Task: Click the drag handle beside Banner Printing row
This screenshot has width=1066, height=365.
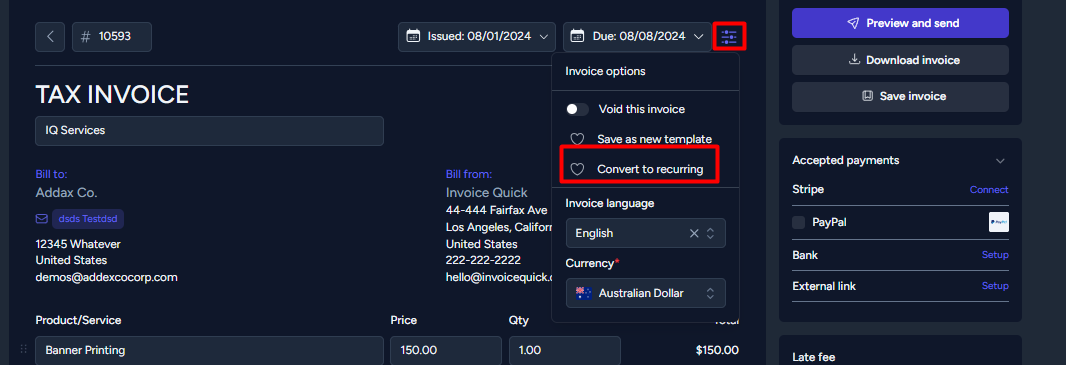Action: click(24, 349)
